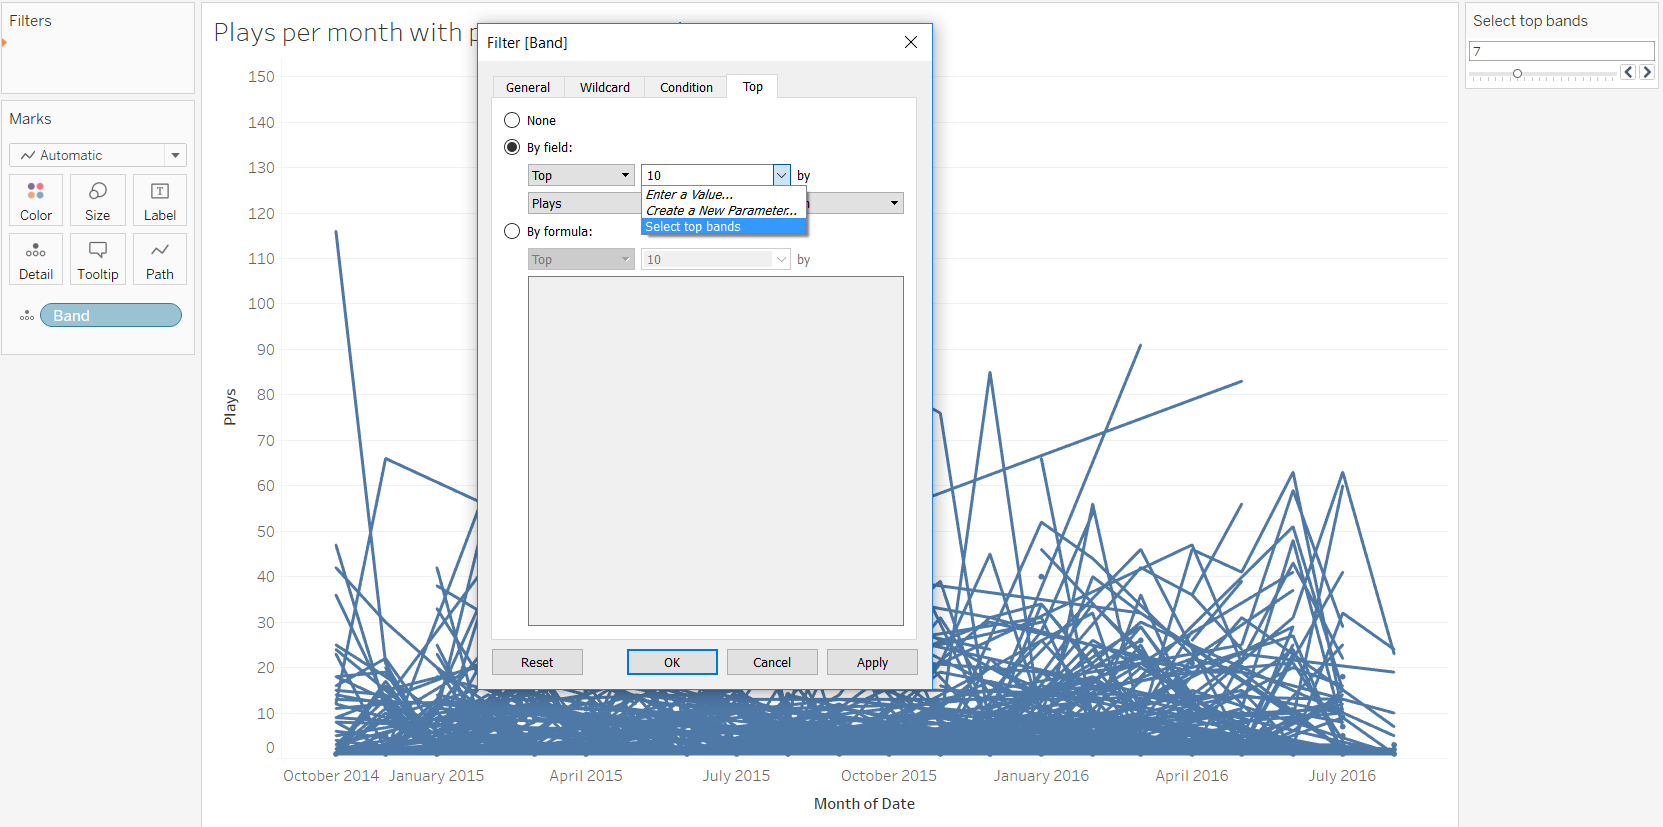
Task: Click the Reset button
Action: pyautogui.click(x=537, y=662)
